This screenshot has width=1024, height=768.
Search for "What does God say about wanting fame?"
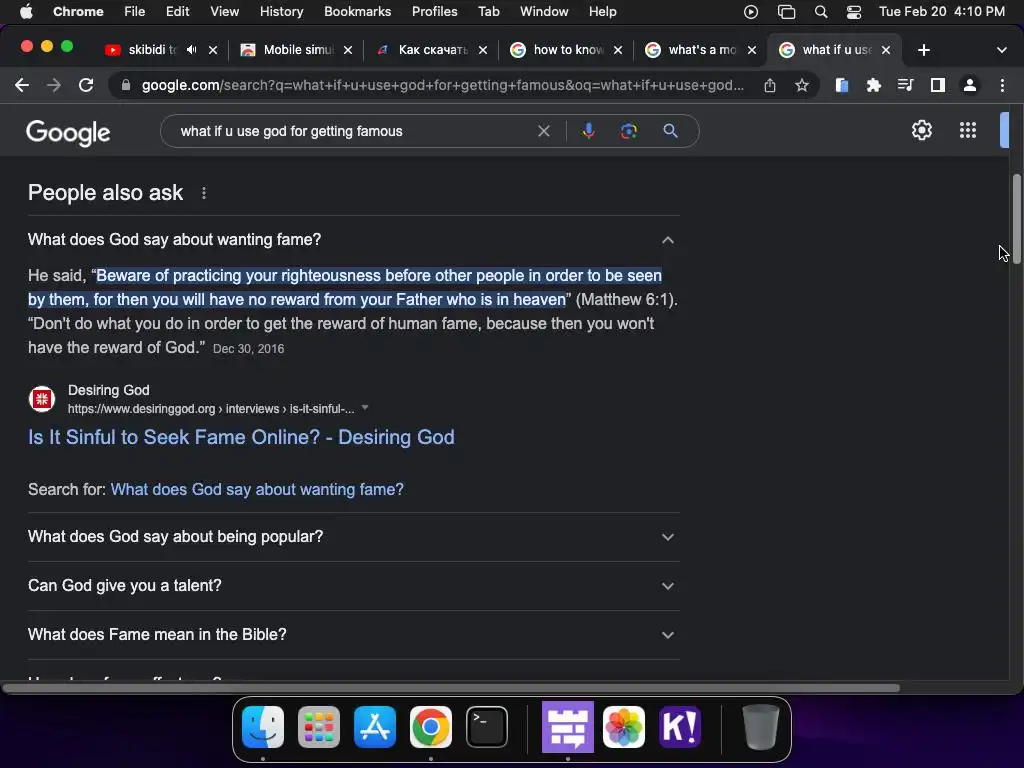[x=257, y=489]
